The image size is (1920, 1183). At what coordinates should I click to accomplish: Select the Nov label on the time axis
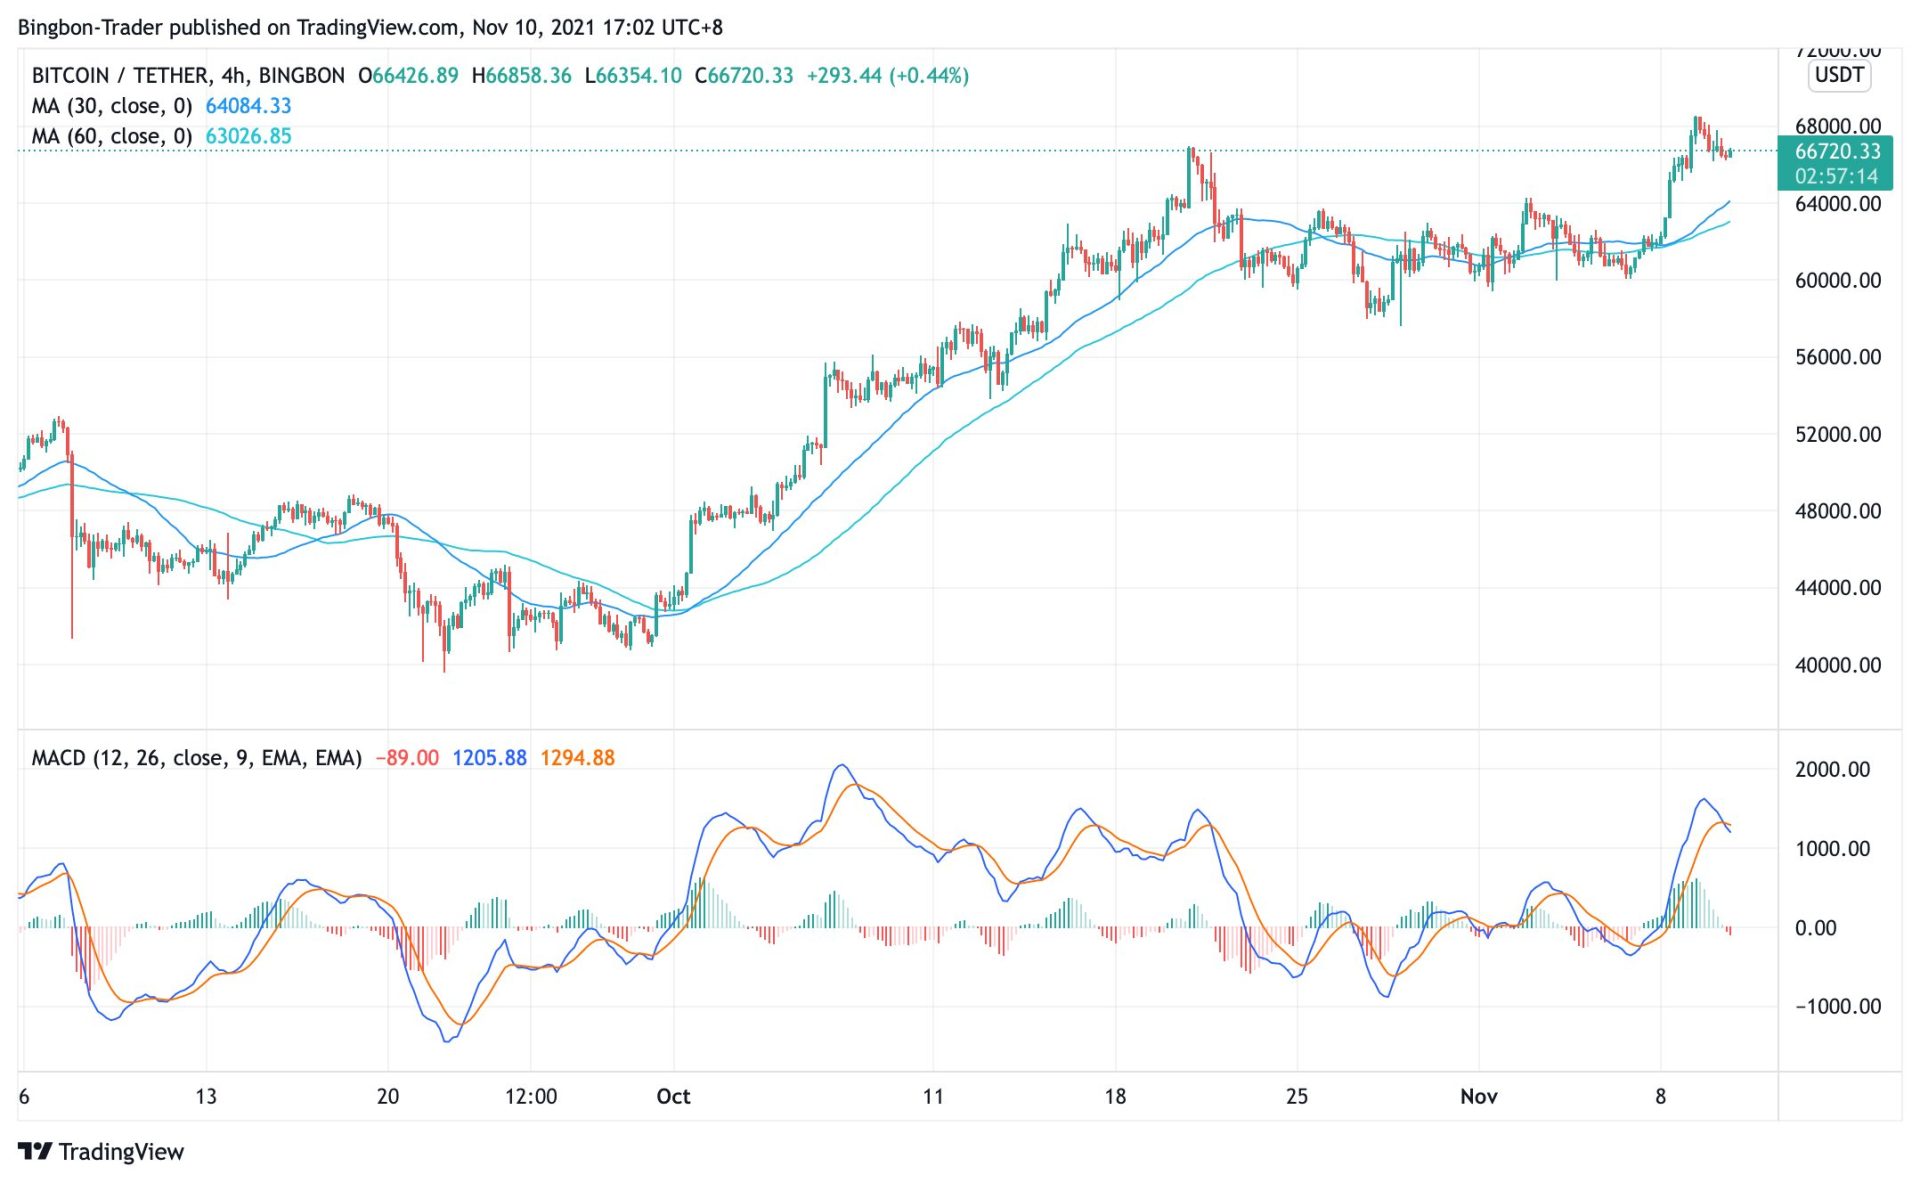[x=1478, y=1096]
